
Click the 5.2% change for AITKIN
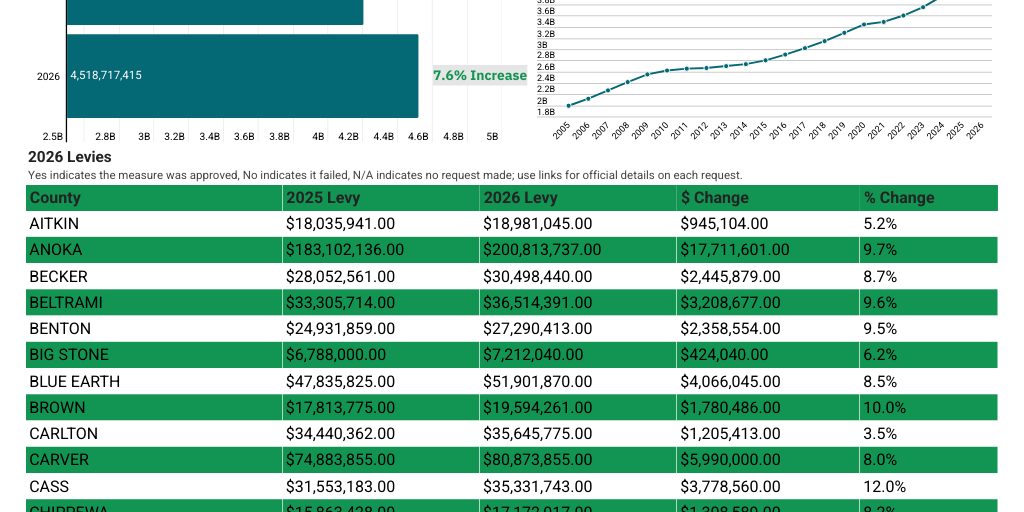[x=929, y=224]
